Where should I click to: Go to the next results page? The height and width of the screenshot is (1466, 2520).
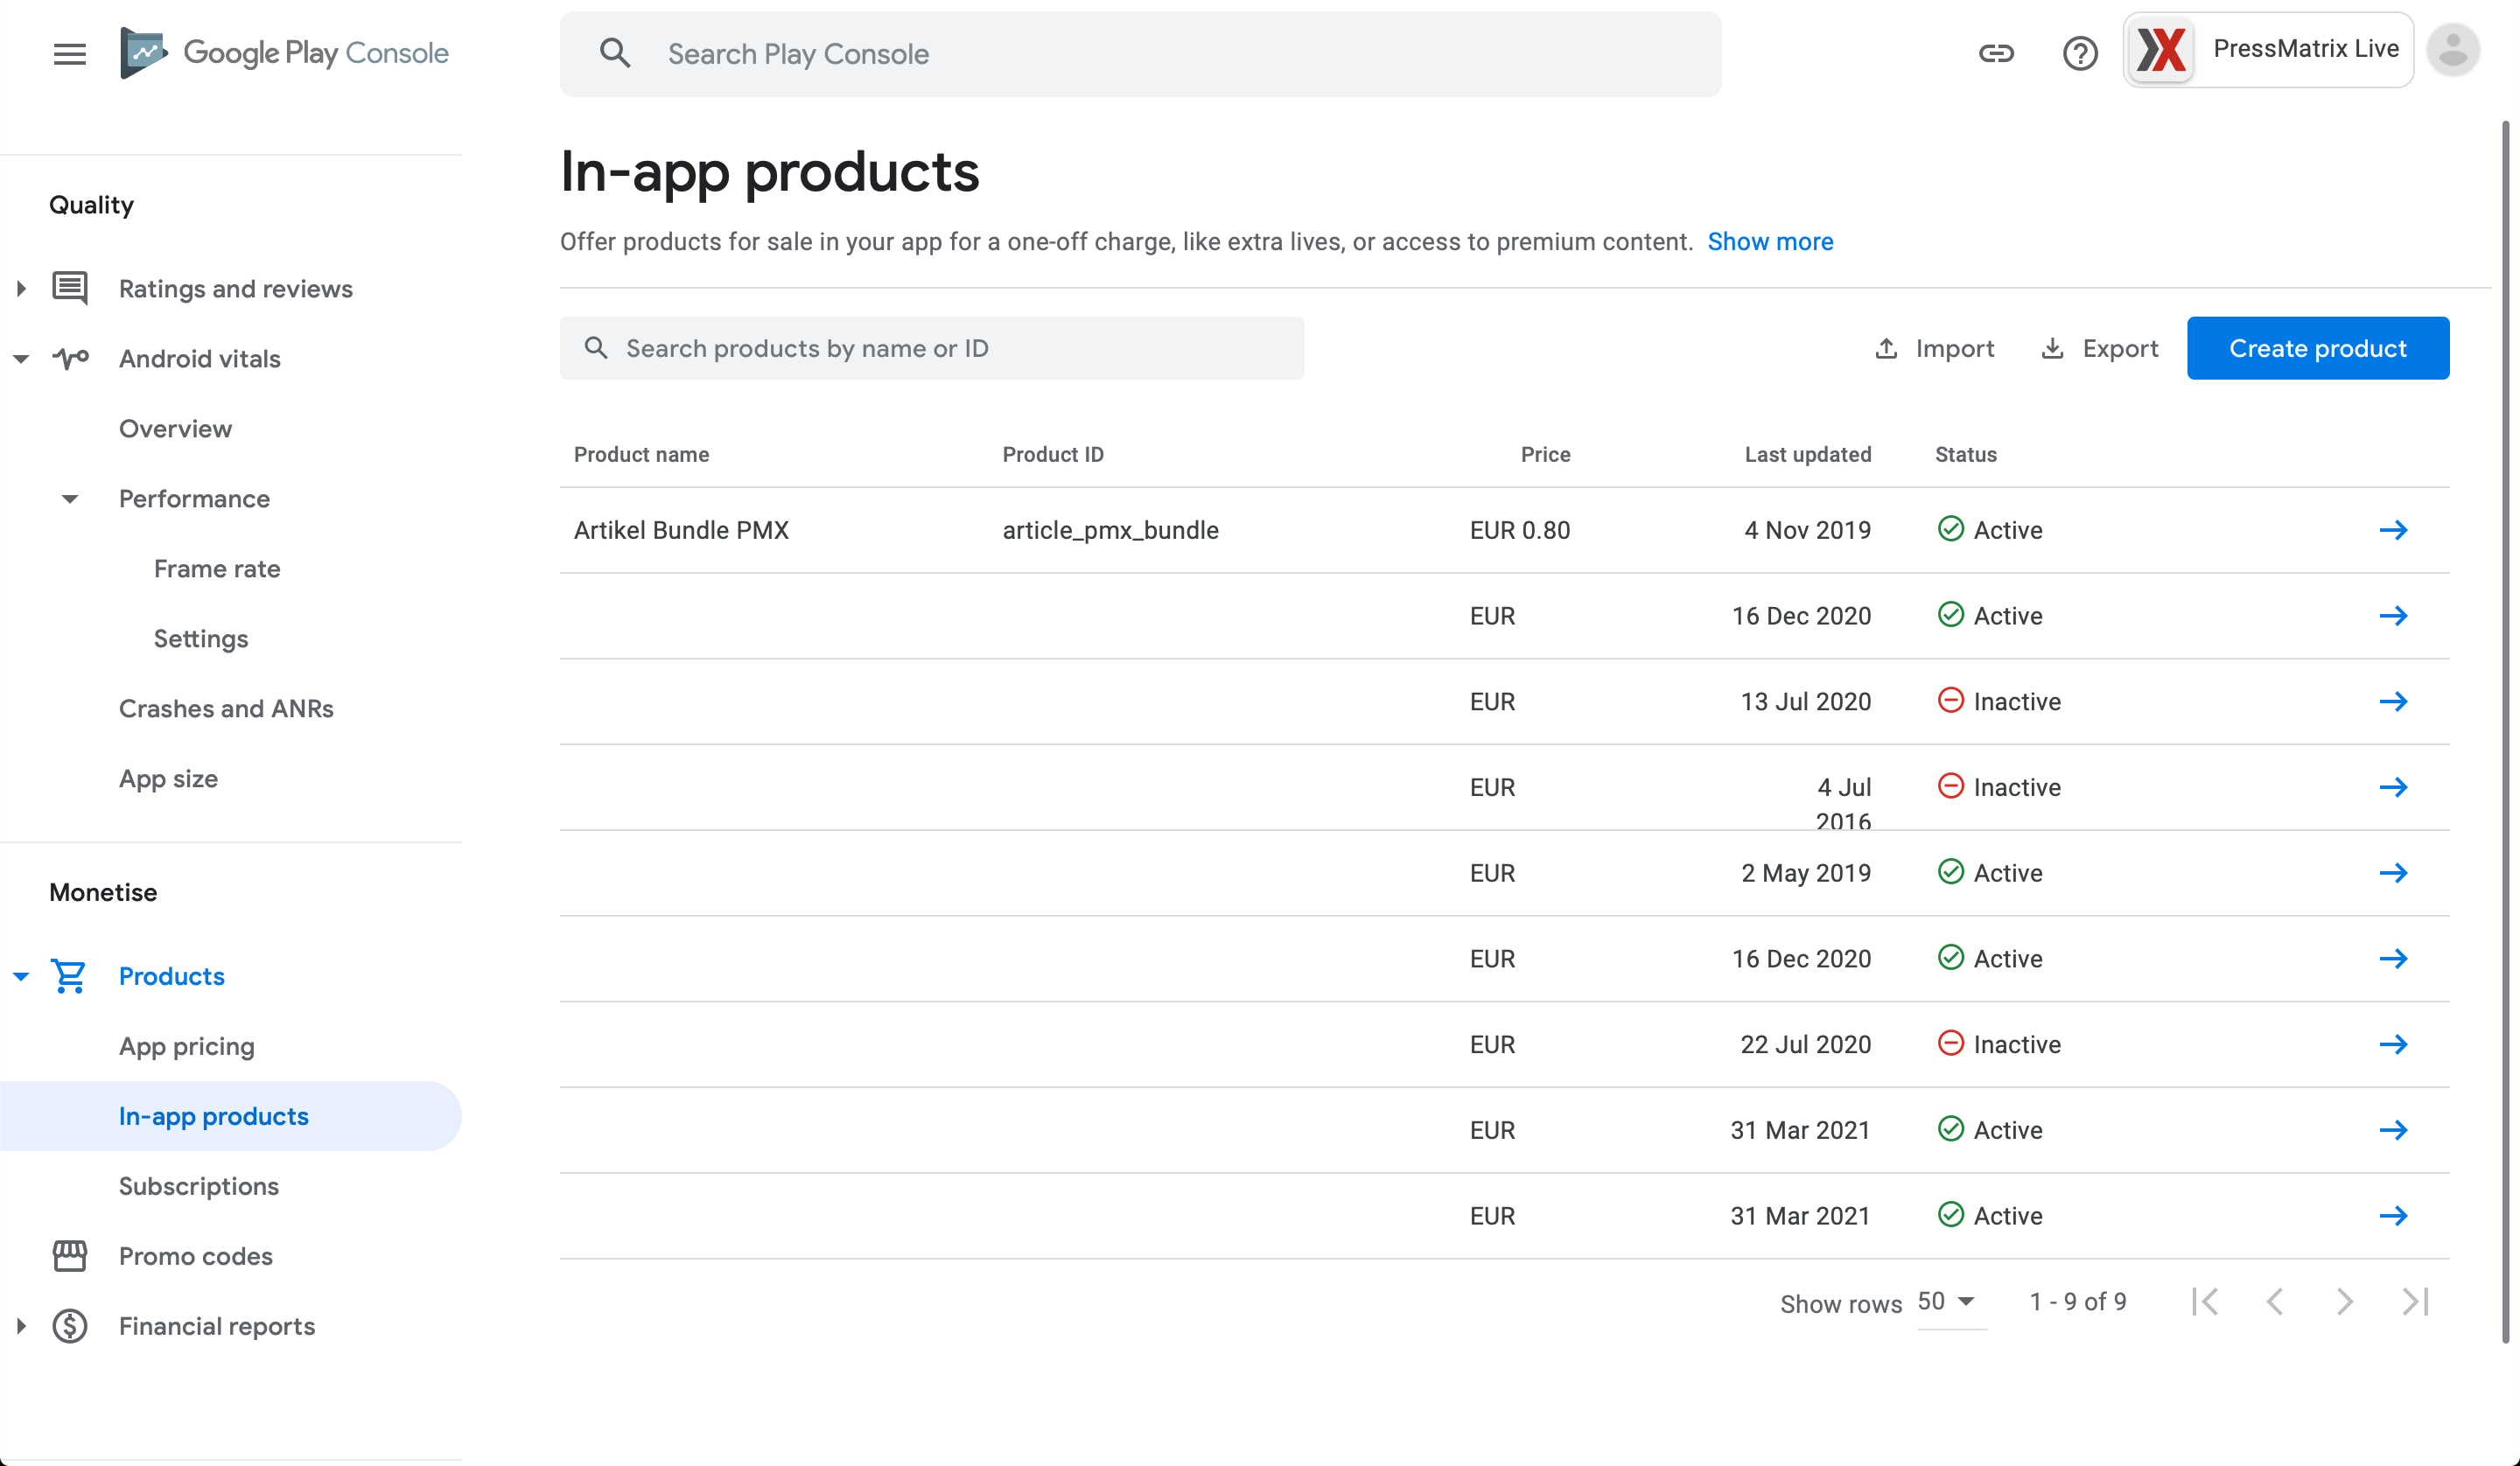tap(2345, 1301)
